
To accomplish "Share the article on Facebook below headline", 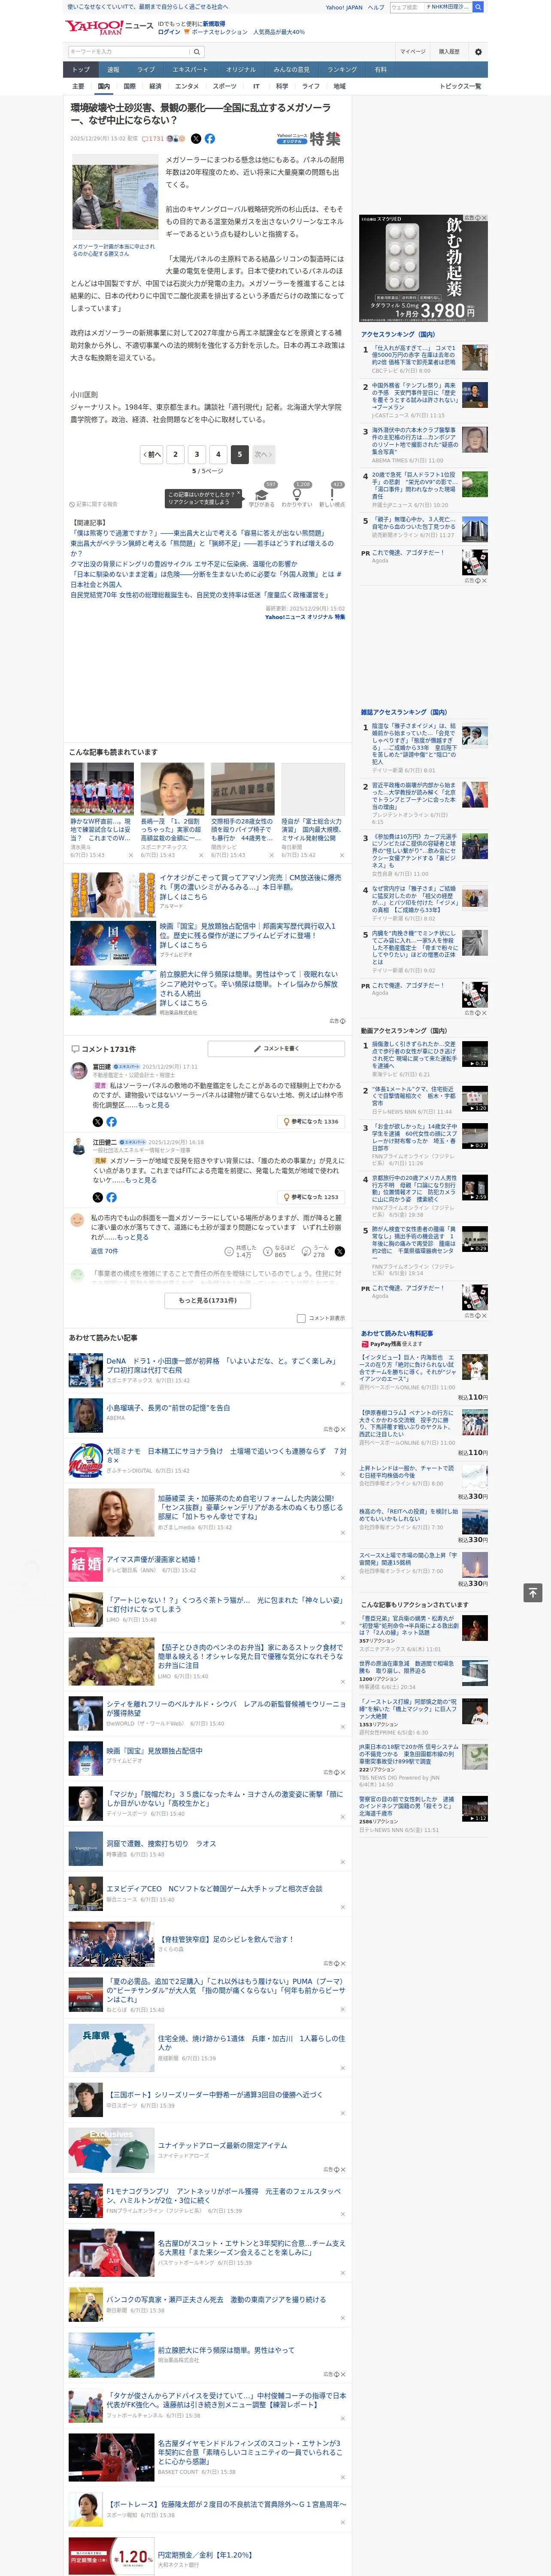I will coord(210,139).
